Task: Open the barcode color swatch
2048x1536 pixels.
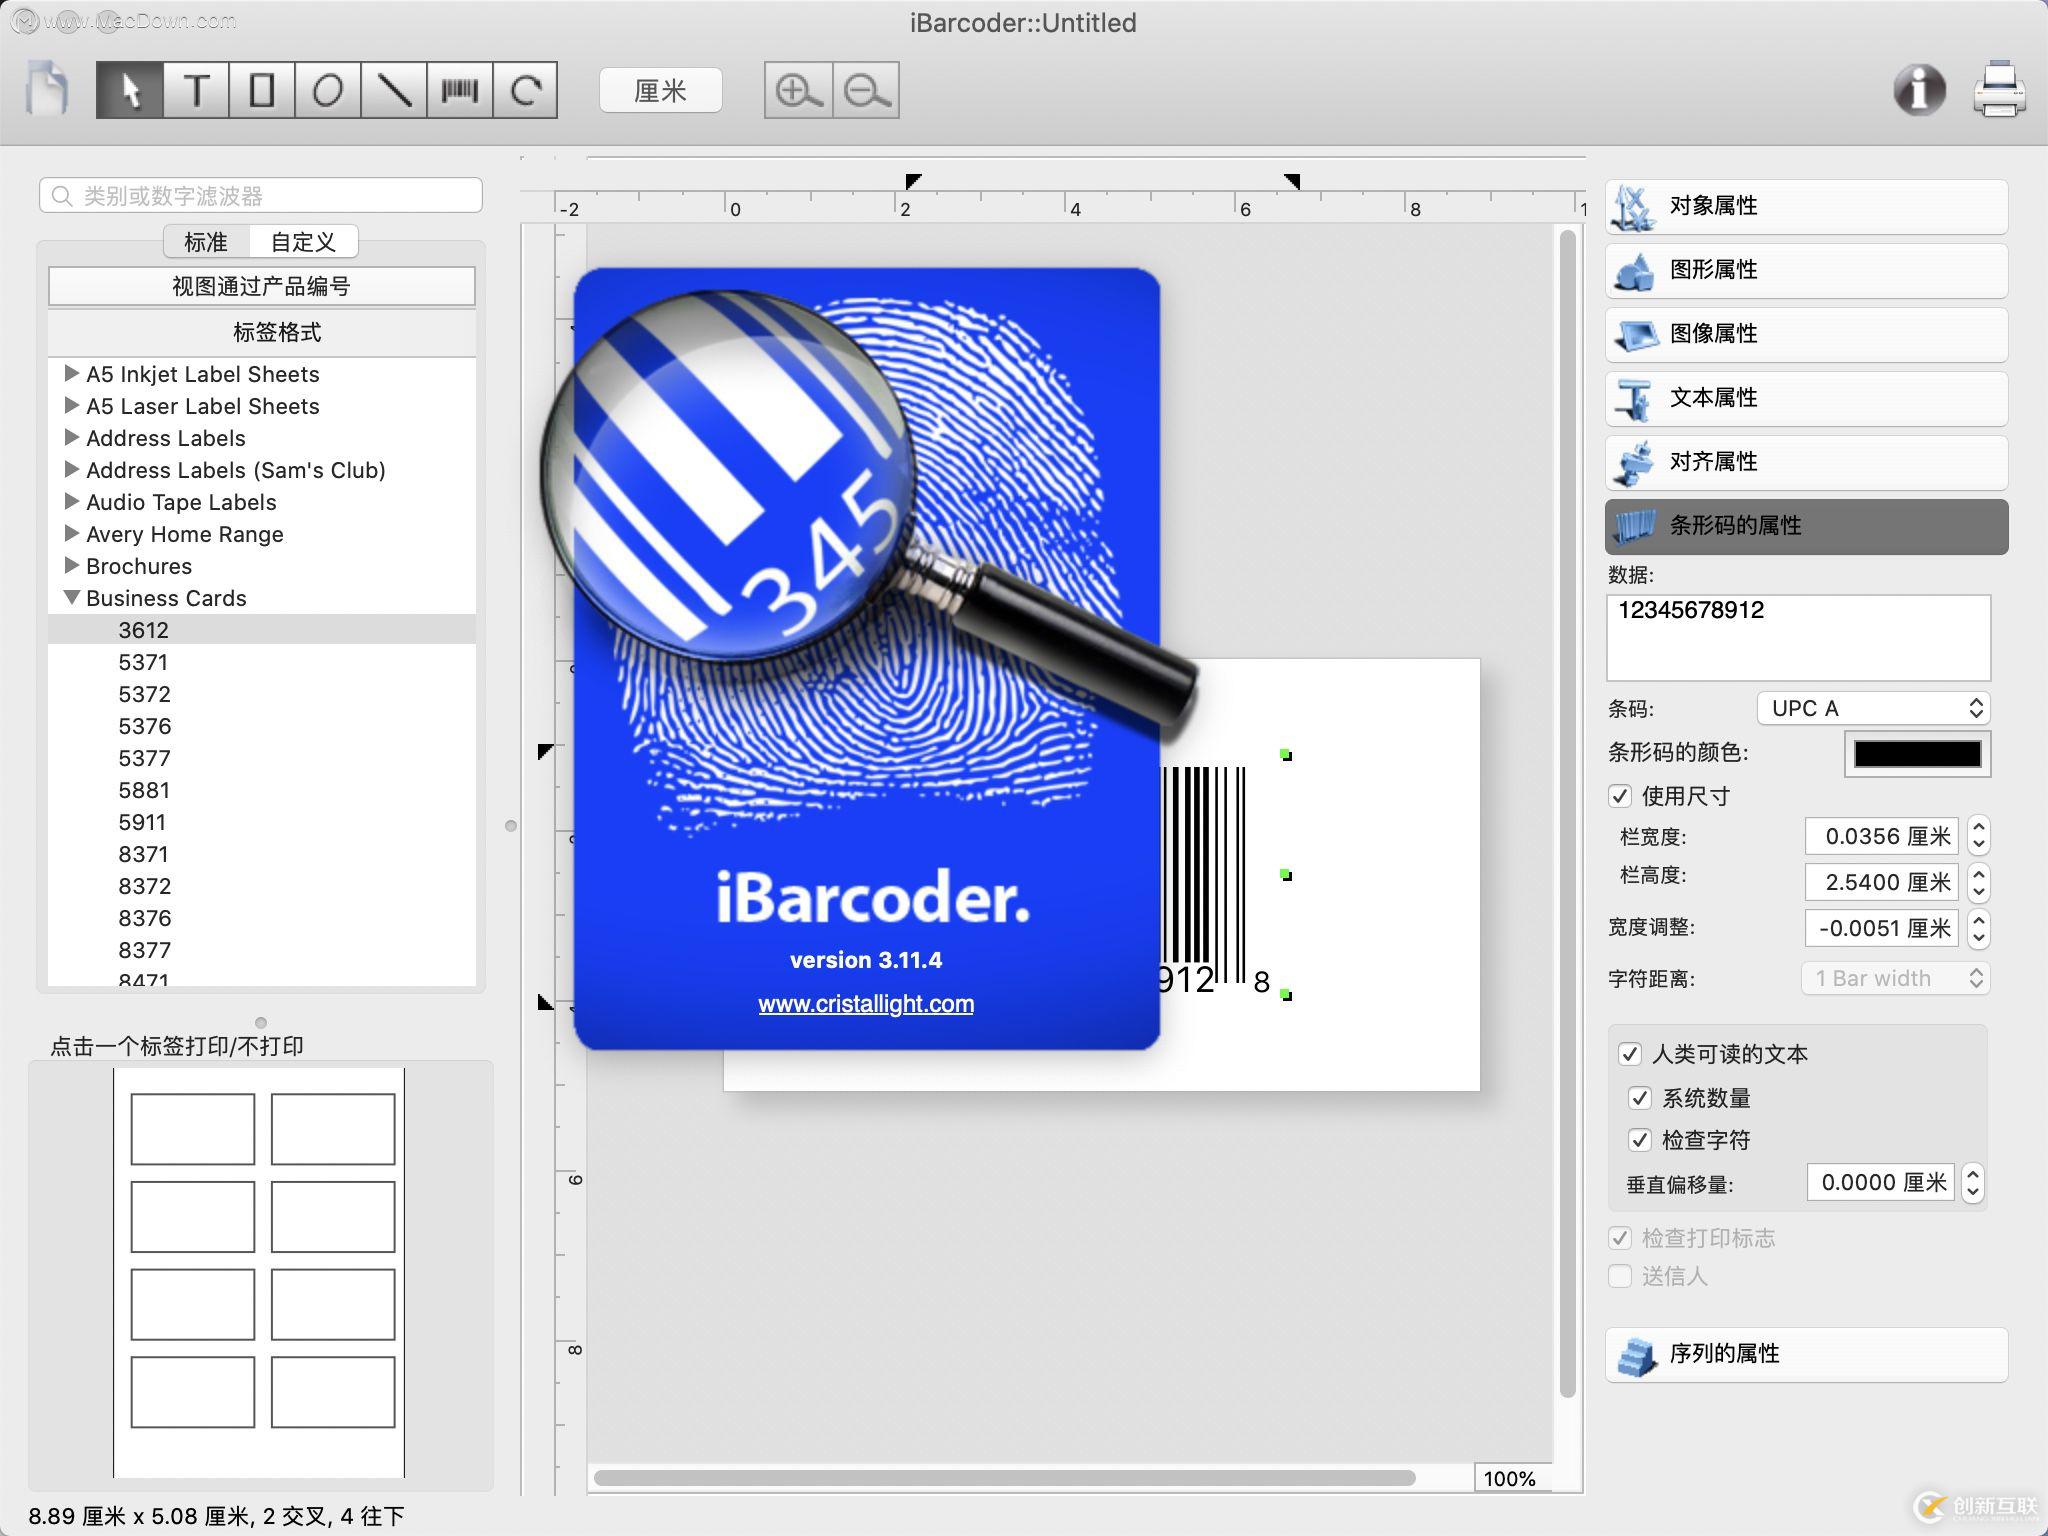Action: (1915, 753)
